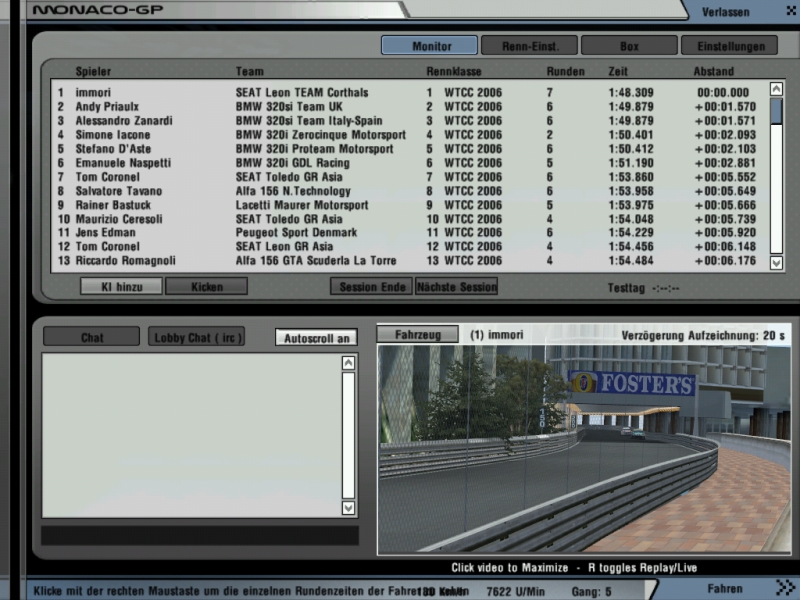The image size is (800, 600).
Task: Click the Nächste Session button
Action: click(x=456, y=287)
